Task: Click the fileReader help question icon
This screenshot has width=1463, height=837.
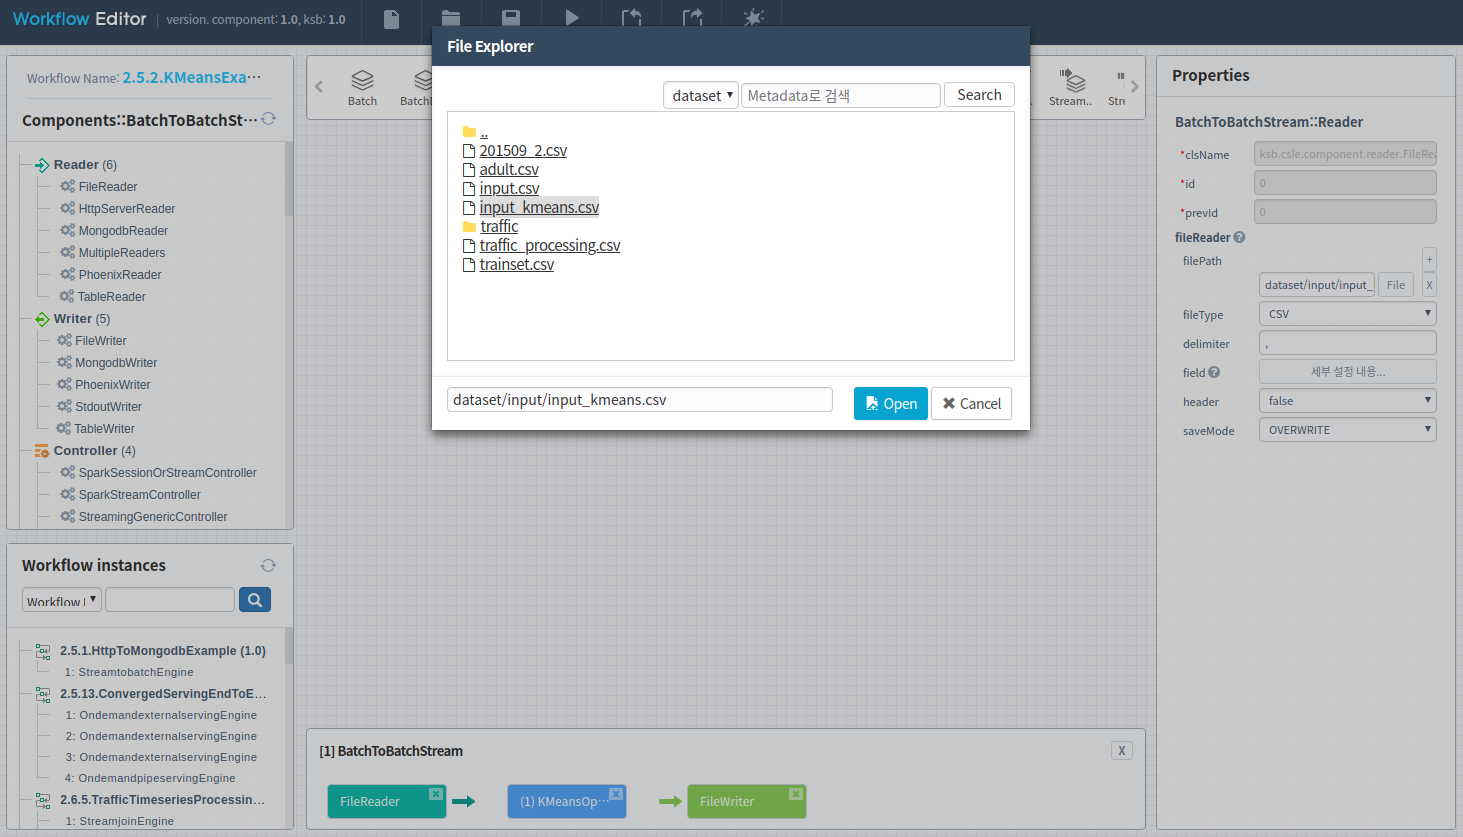Action: (1239, 237)
